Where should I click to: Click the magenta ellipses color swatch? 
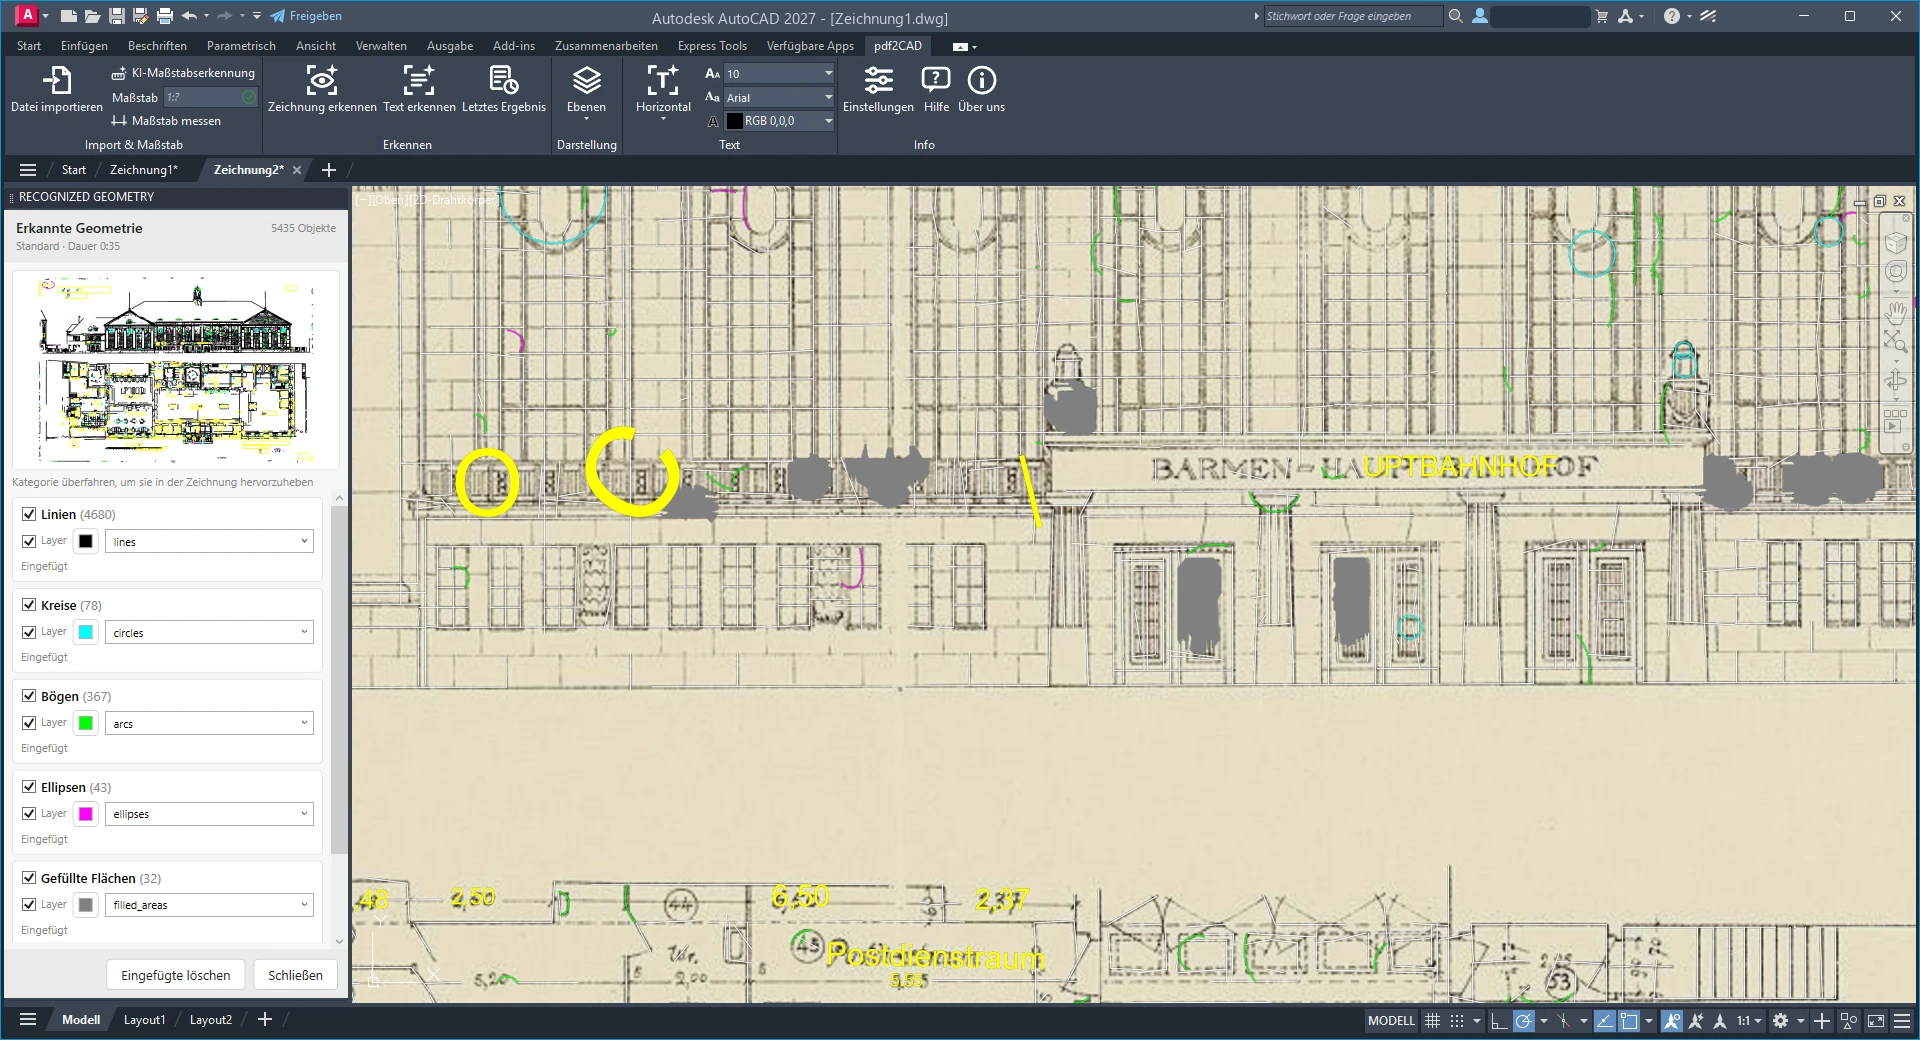(86, 814)
